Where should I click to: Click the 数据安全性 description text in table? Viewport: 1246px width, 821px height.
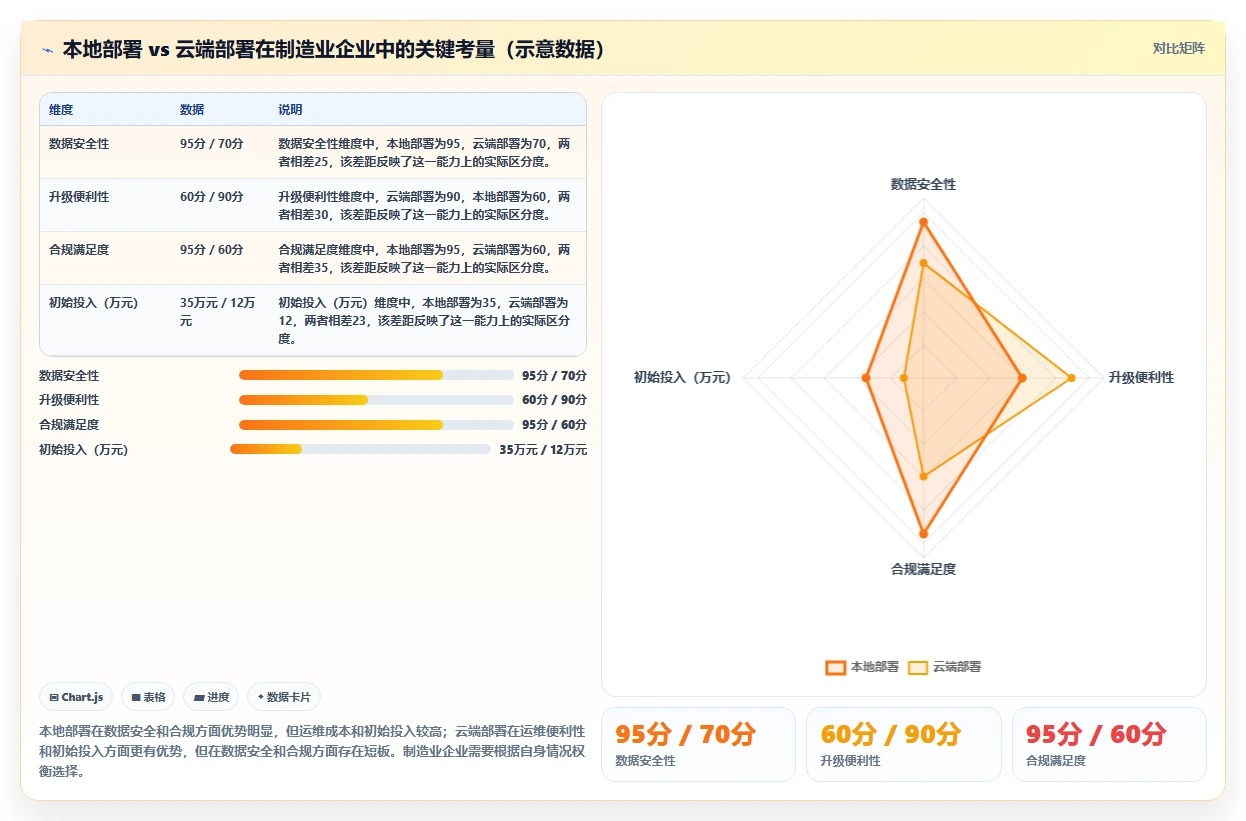pyautogui.click(x=425, y=152)
